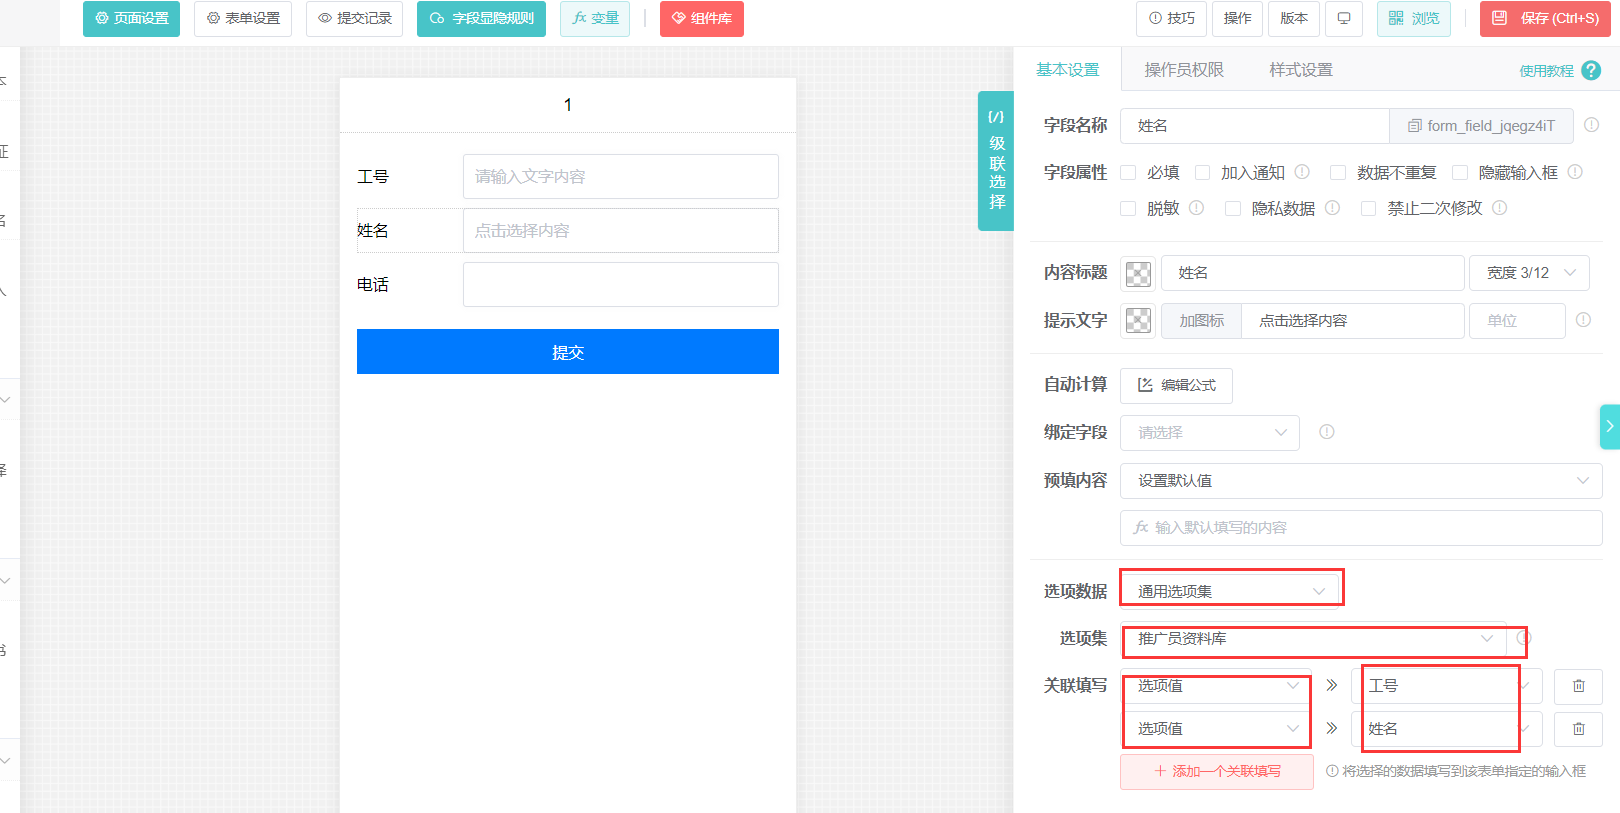Open color swatch for 内容标题
The height and width of the screenshot is (813, 1620).
[x=1138, y=273]
